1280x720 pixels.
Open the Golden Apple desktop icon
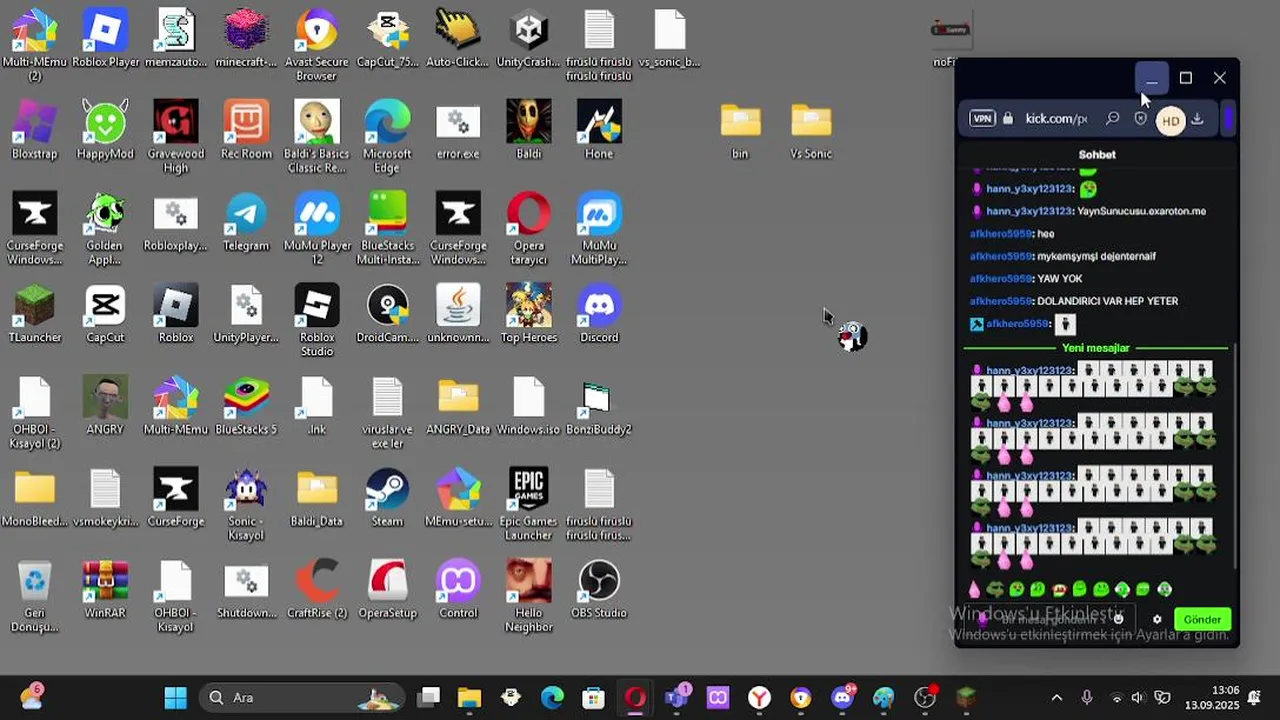(105, 229)
